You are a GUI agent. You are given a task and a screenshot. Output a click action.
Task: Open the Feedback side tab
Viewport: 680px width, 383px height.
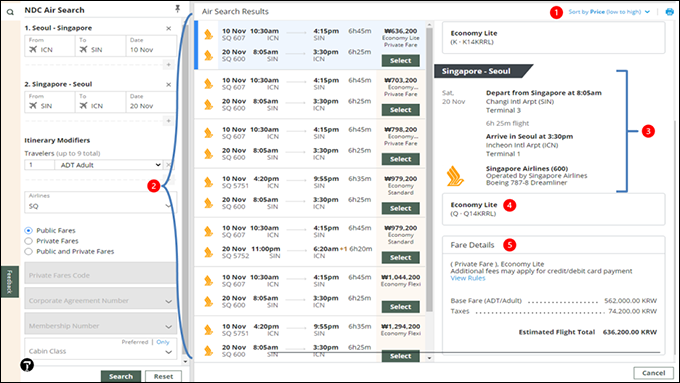click(x=10, y=282)
